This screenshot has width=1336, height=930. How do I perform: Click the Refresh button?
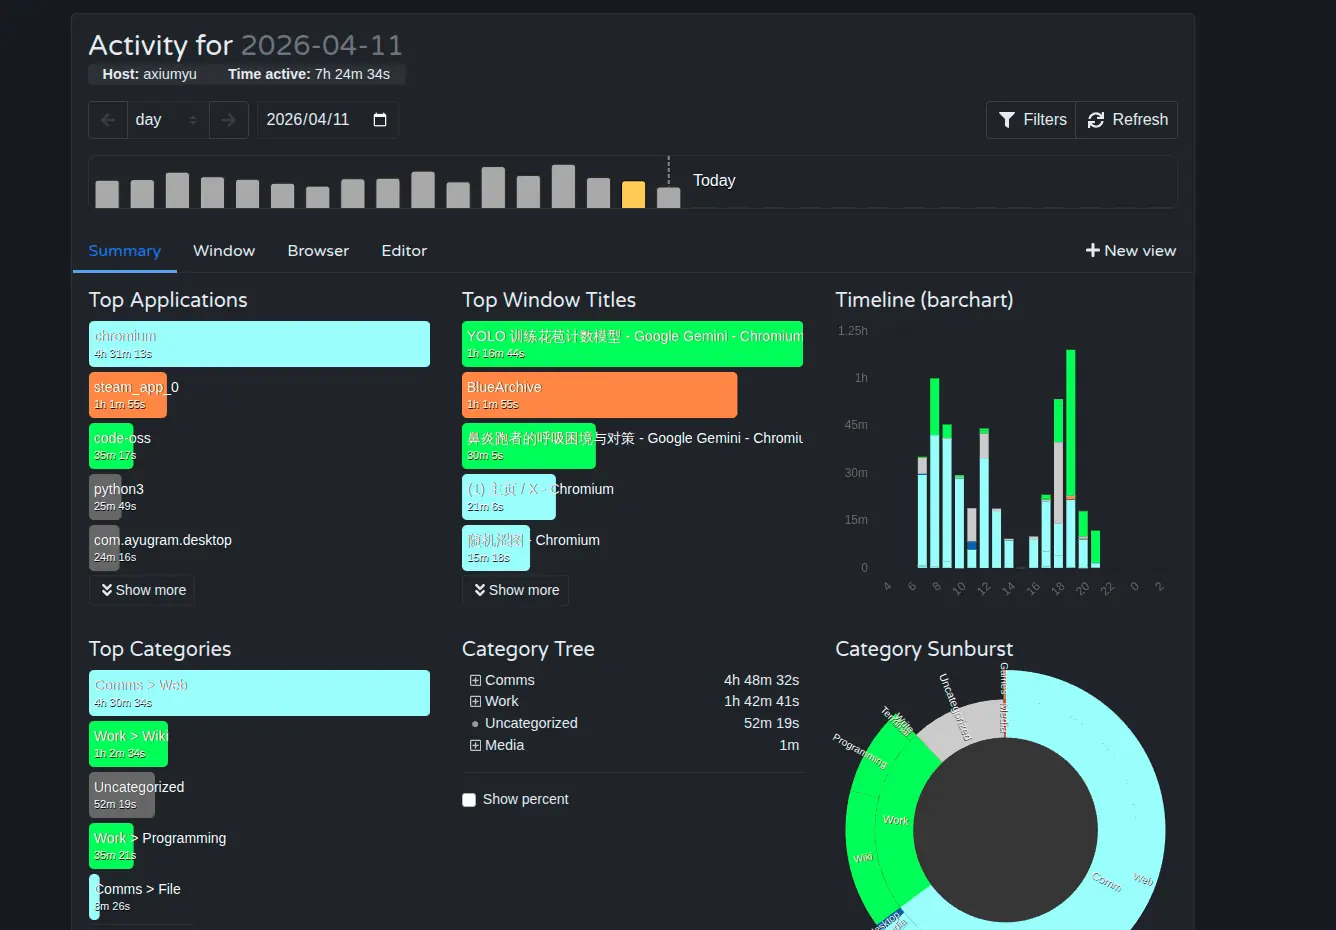[1127, 120]
